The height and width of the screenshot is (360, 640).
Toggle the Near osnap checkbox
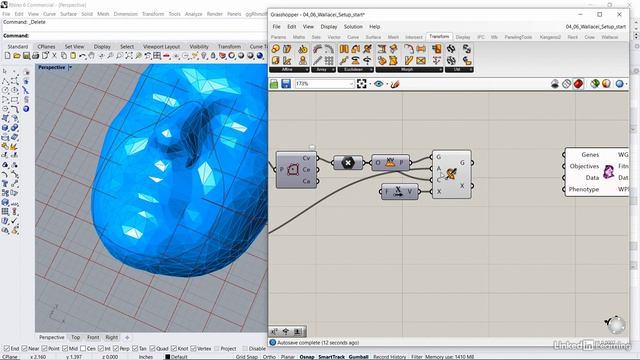(x=24, y=349)
